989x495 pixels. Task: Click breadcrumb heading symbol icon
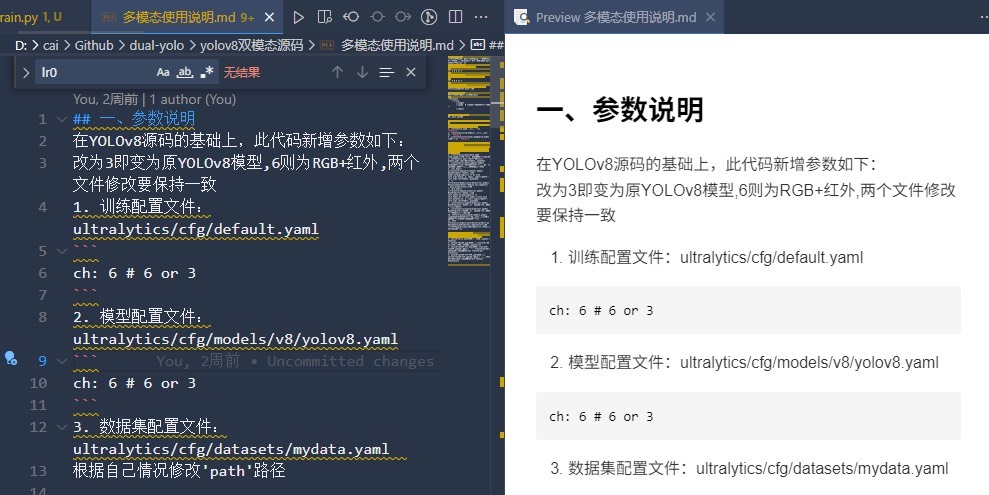tap(478, 45)
